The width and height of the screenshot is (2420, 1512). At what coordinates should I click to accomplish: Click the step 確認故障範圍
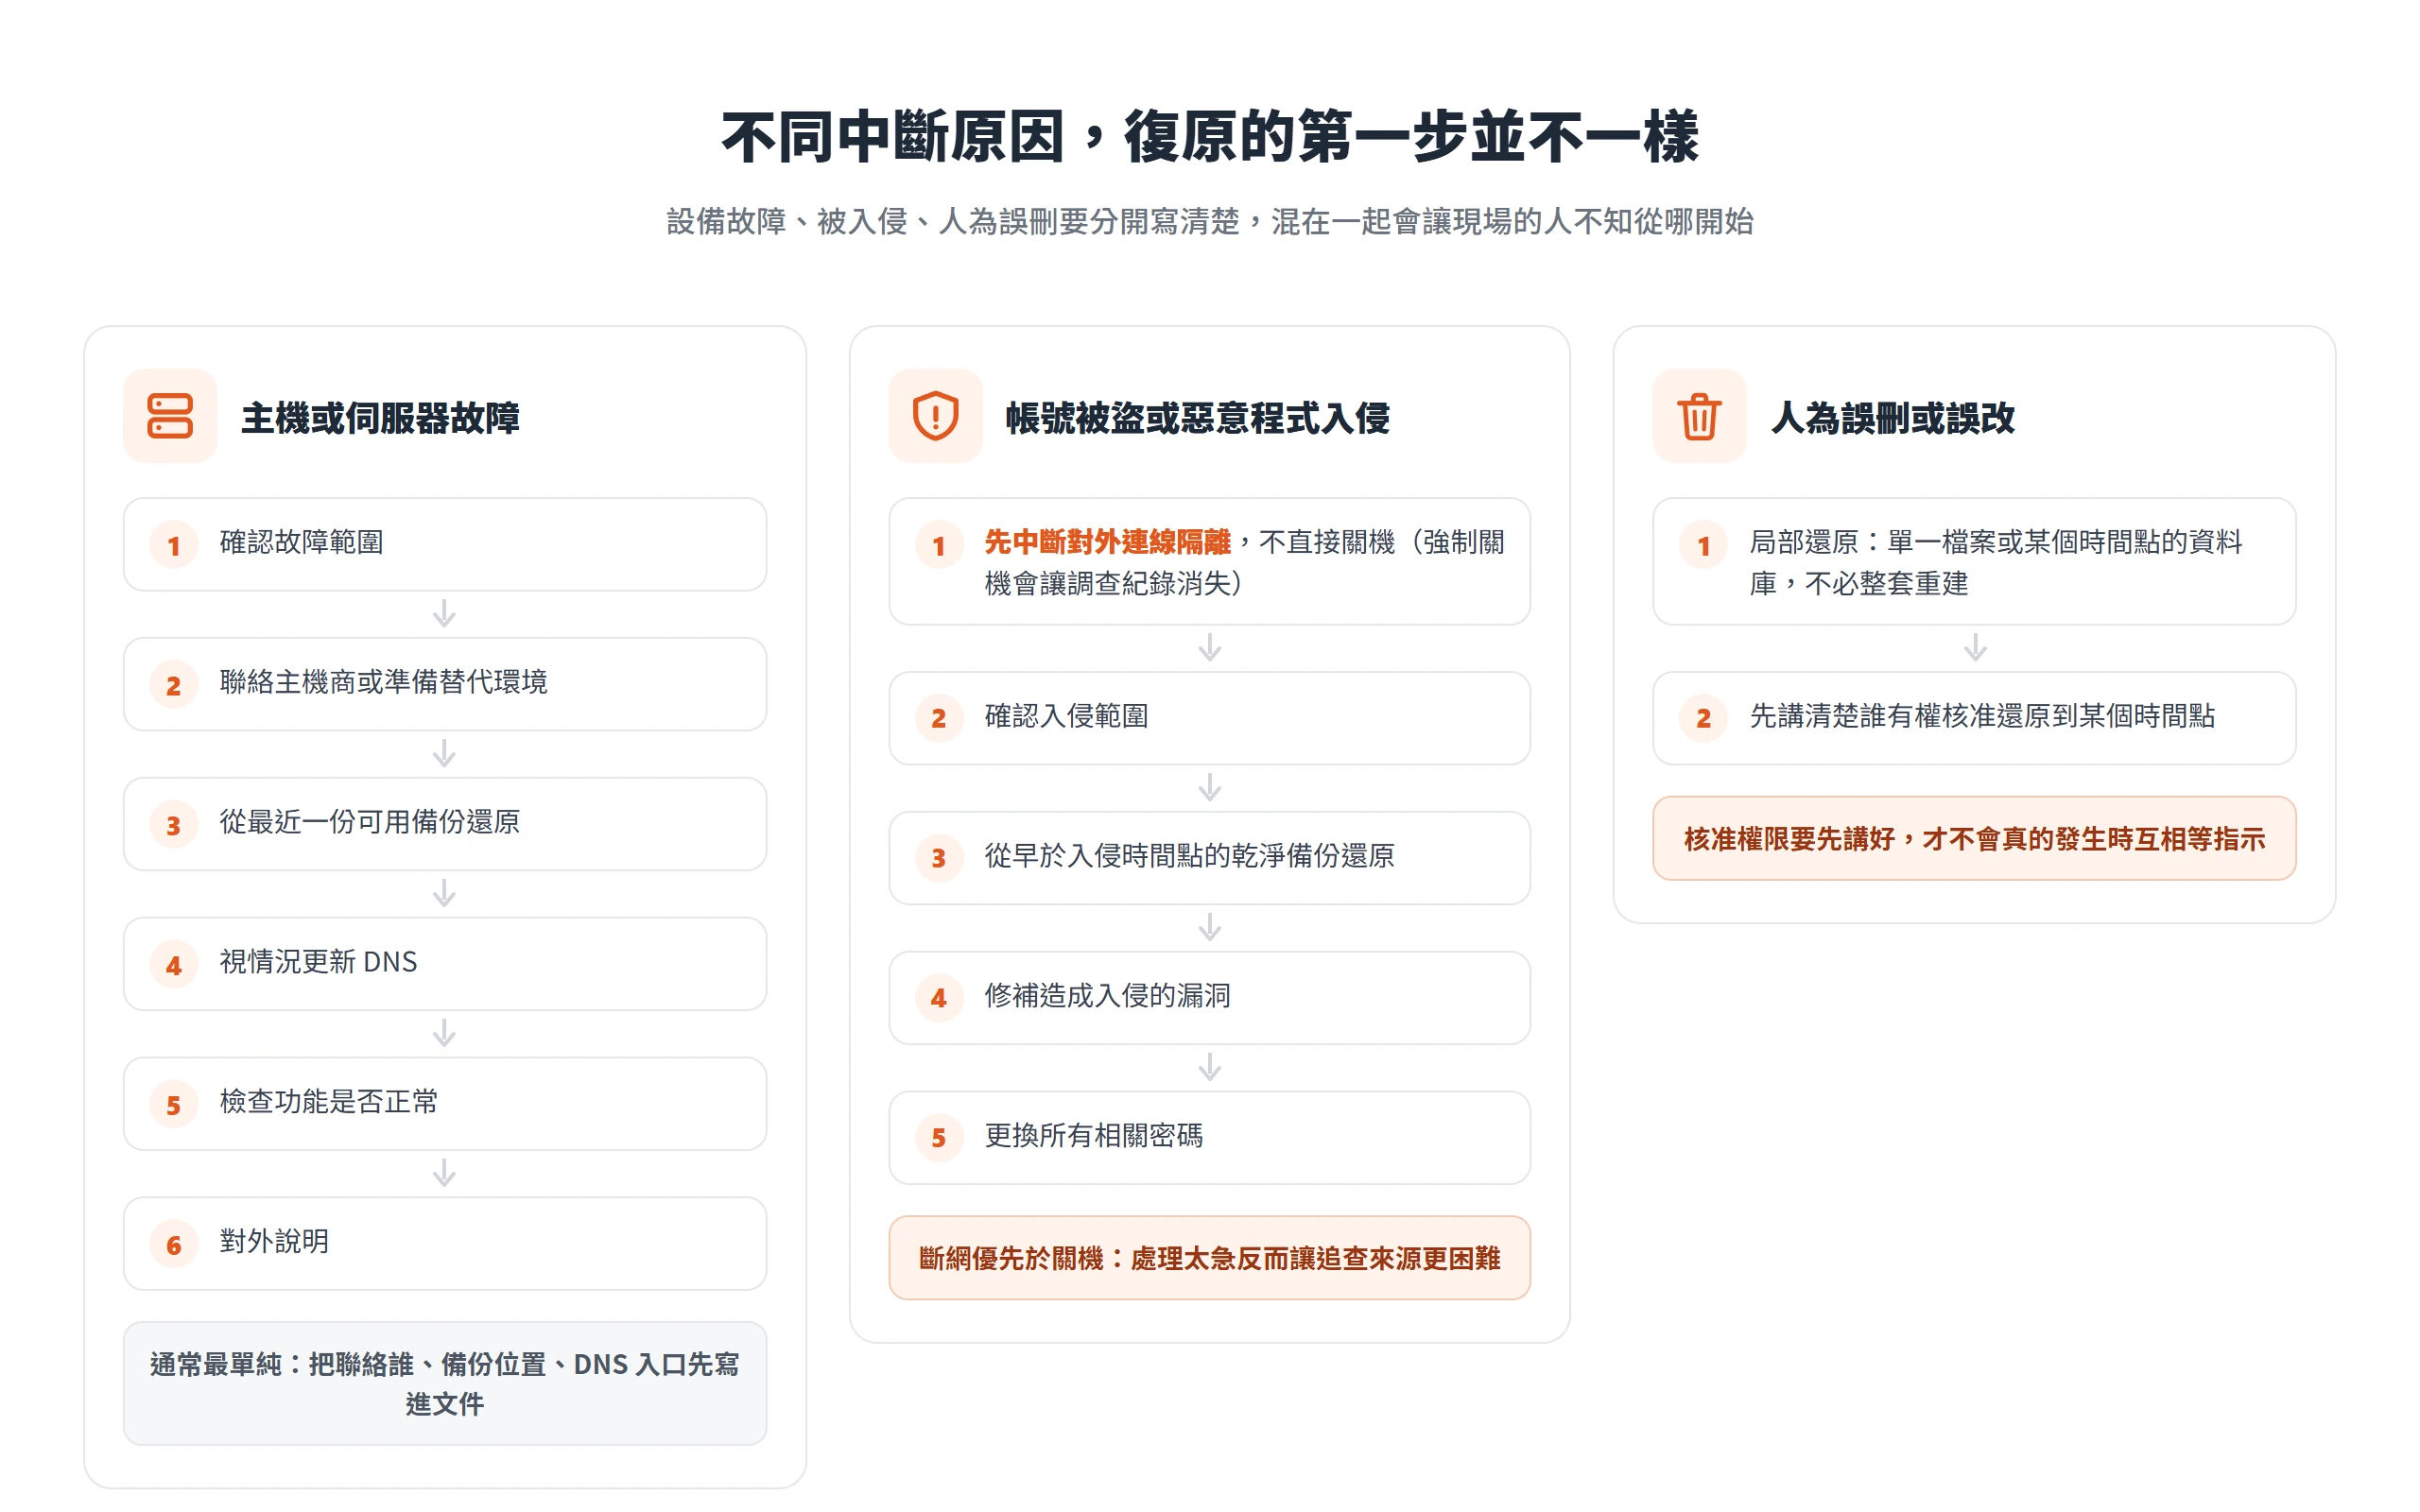click(x=445, y=544)
